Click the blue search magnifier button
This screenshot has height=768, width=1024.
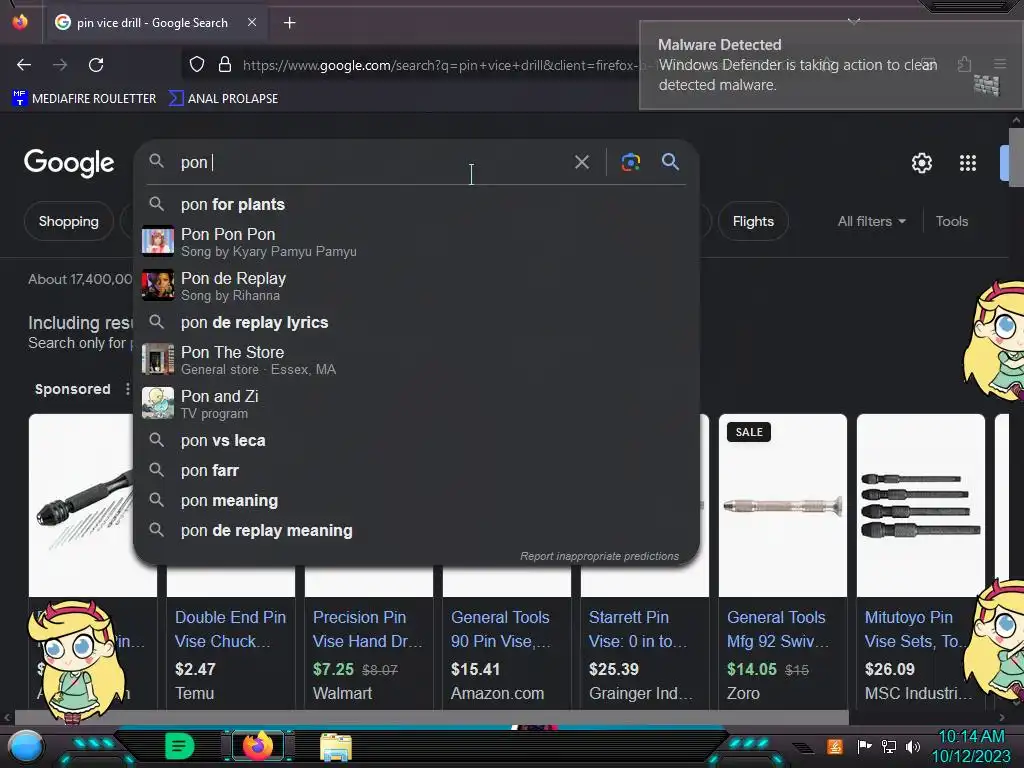coord(670,161)
